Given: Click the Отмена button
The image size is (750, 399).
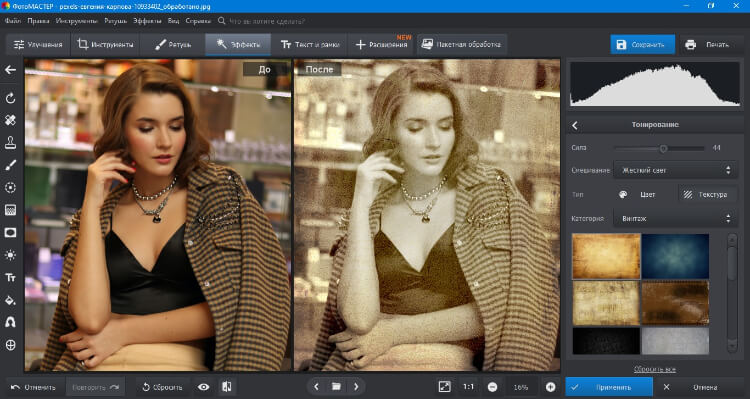Looking at the screenshot, I should (x=698, y=387).
